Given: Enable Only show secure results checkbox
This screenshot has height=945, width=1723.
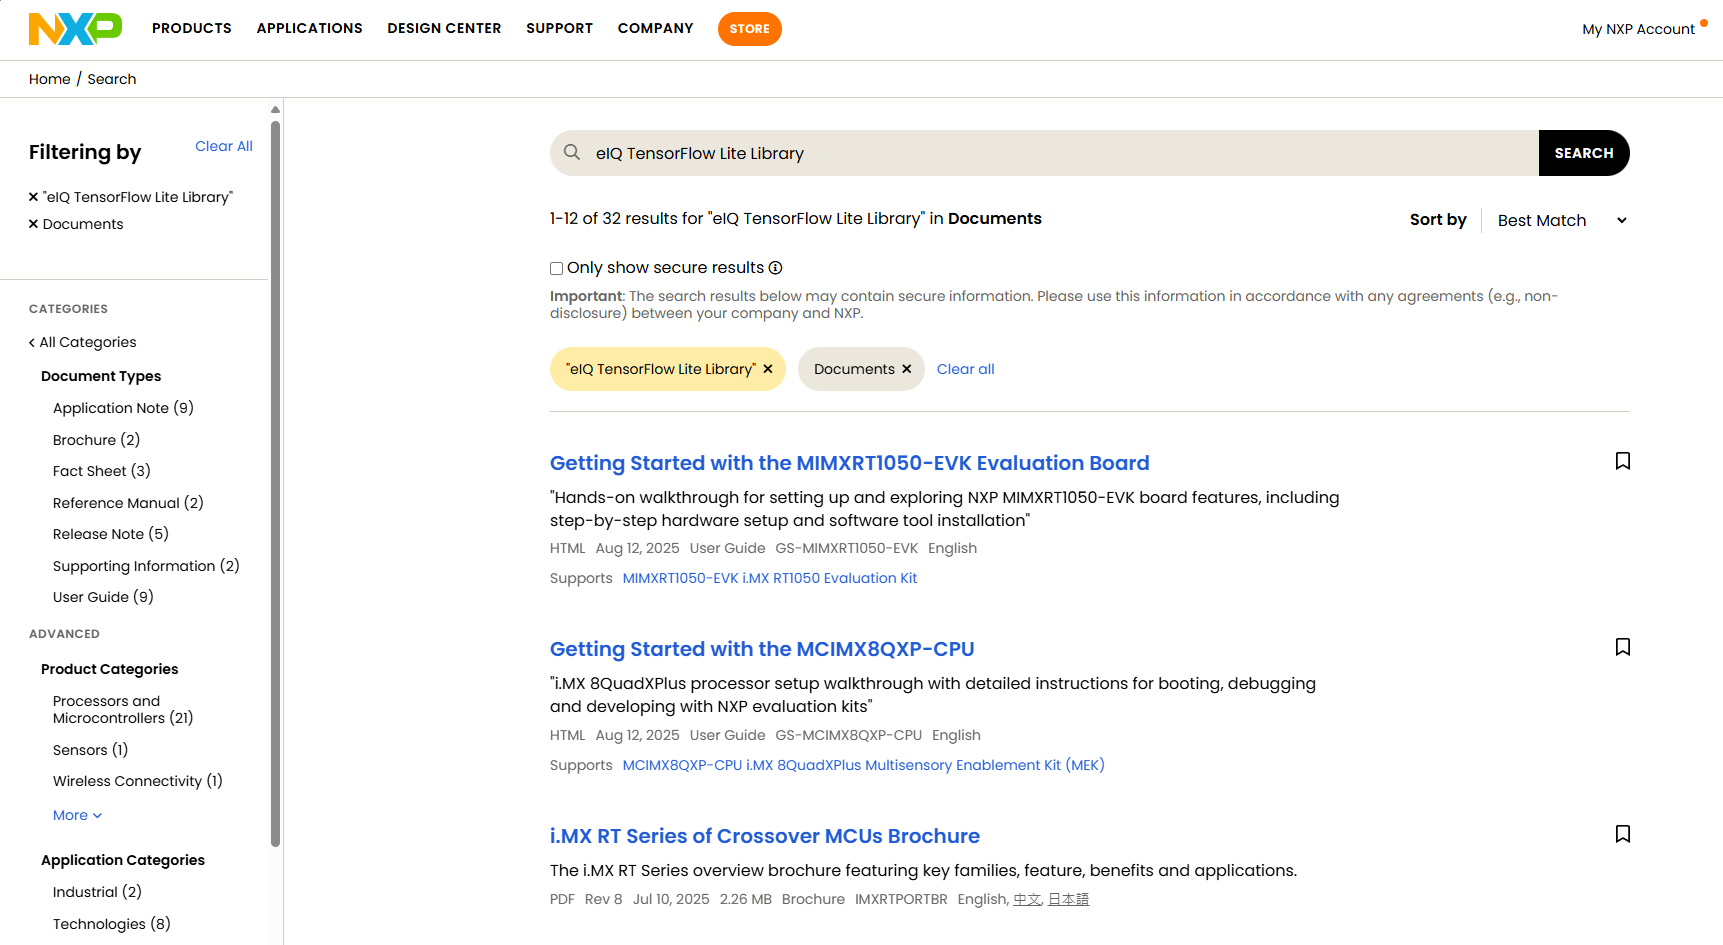Looking at the screenshot, I should click(556, 268).
